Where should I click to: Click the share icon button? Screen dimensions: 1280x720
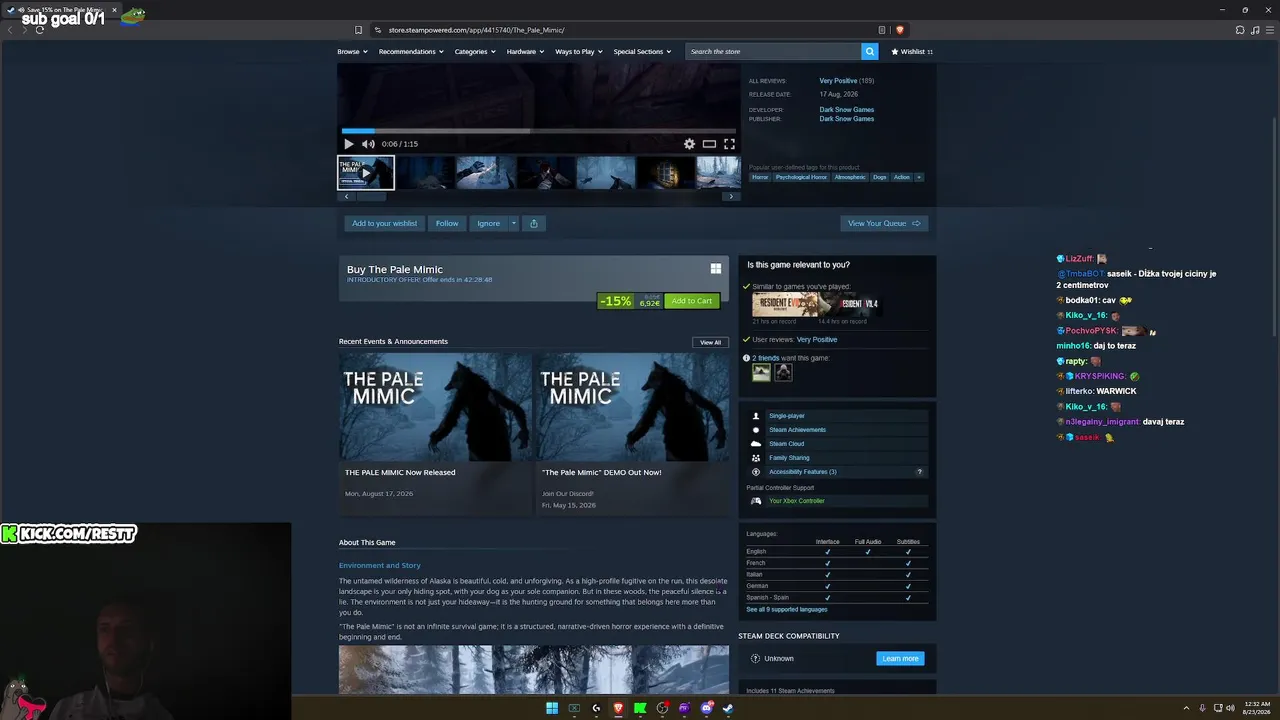pyautogui.click(x=534, y=223)
